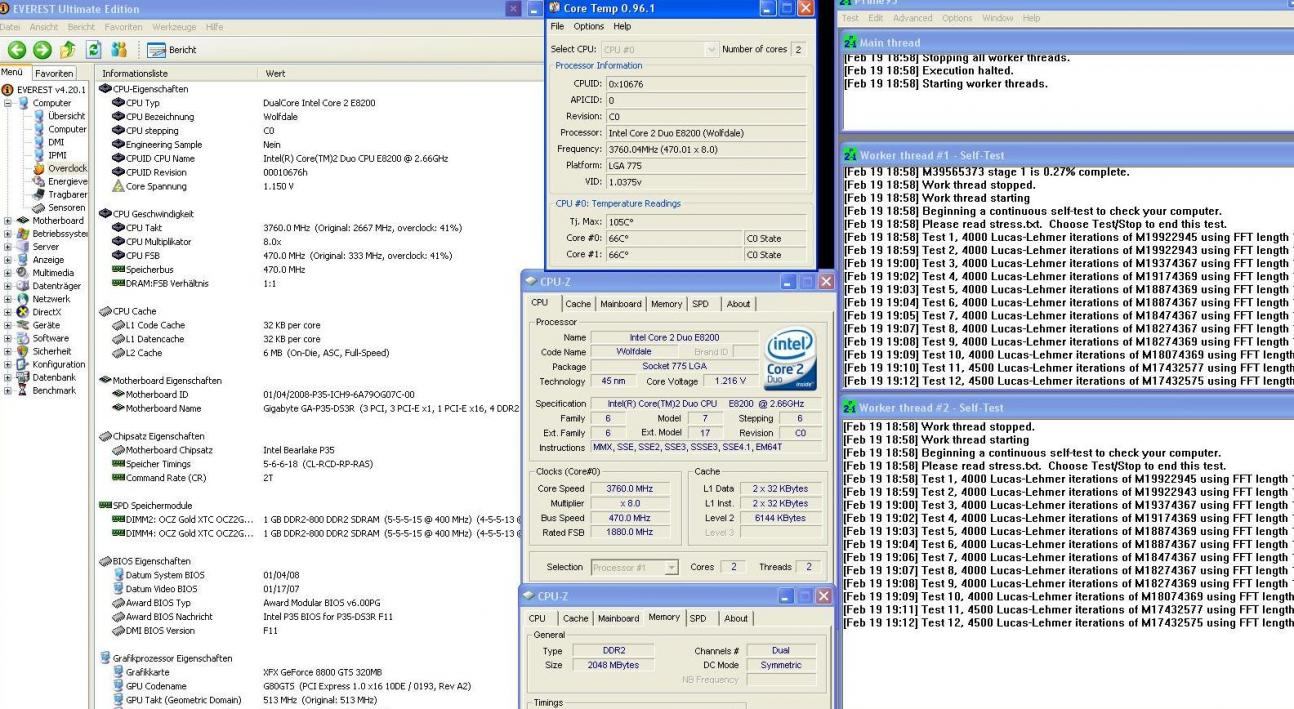Click the Multimedia icon in the tree
This screenshot has height=709, width=1294.
point(24,272)
